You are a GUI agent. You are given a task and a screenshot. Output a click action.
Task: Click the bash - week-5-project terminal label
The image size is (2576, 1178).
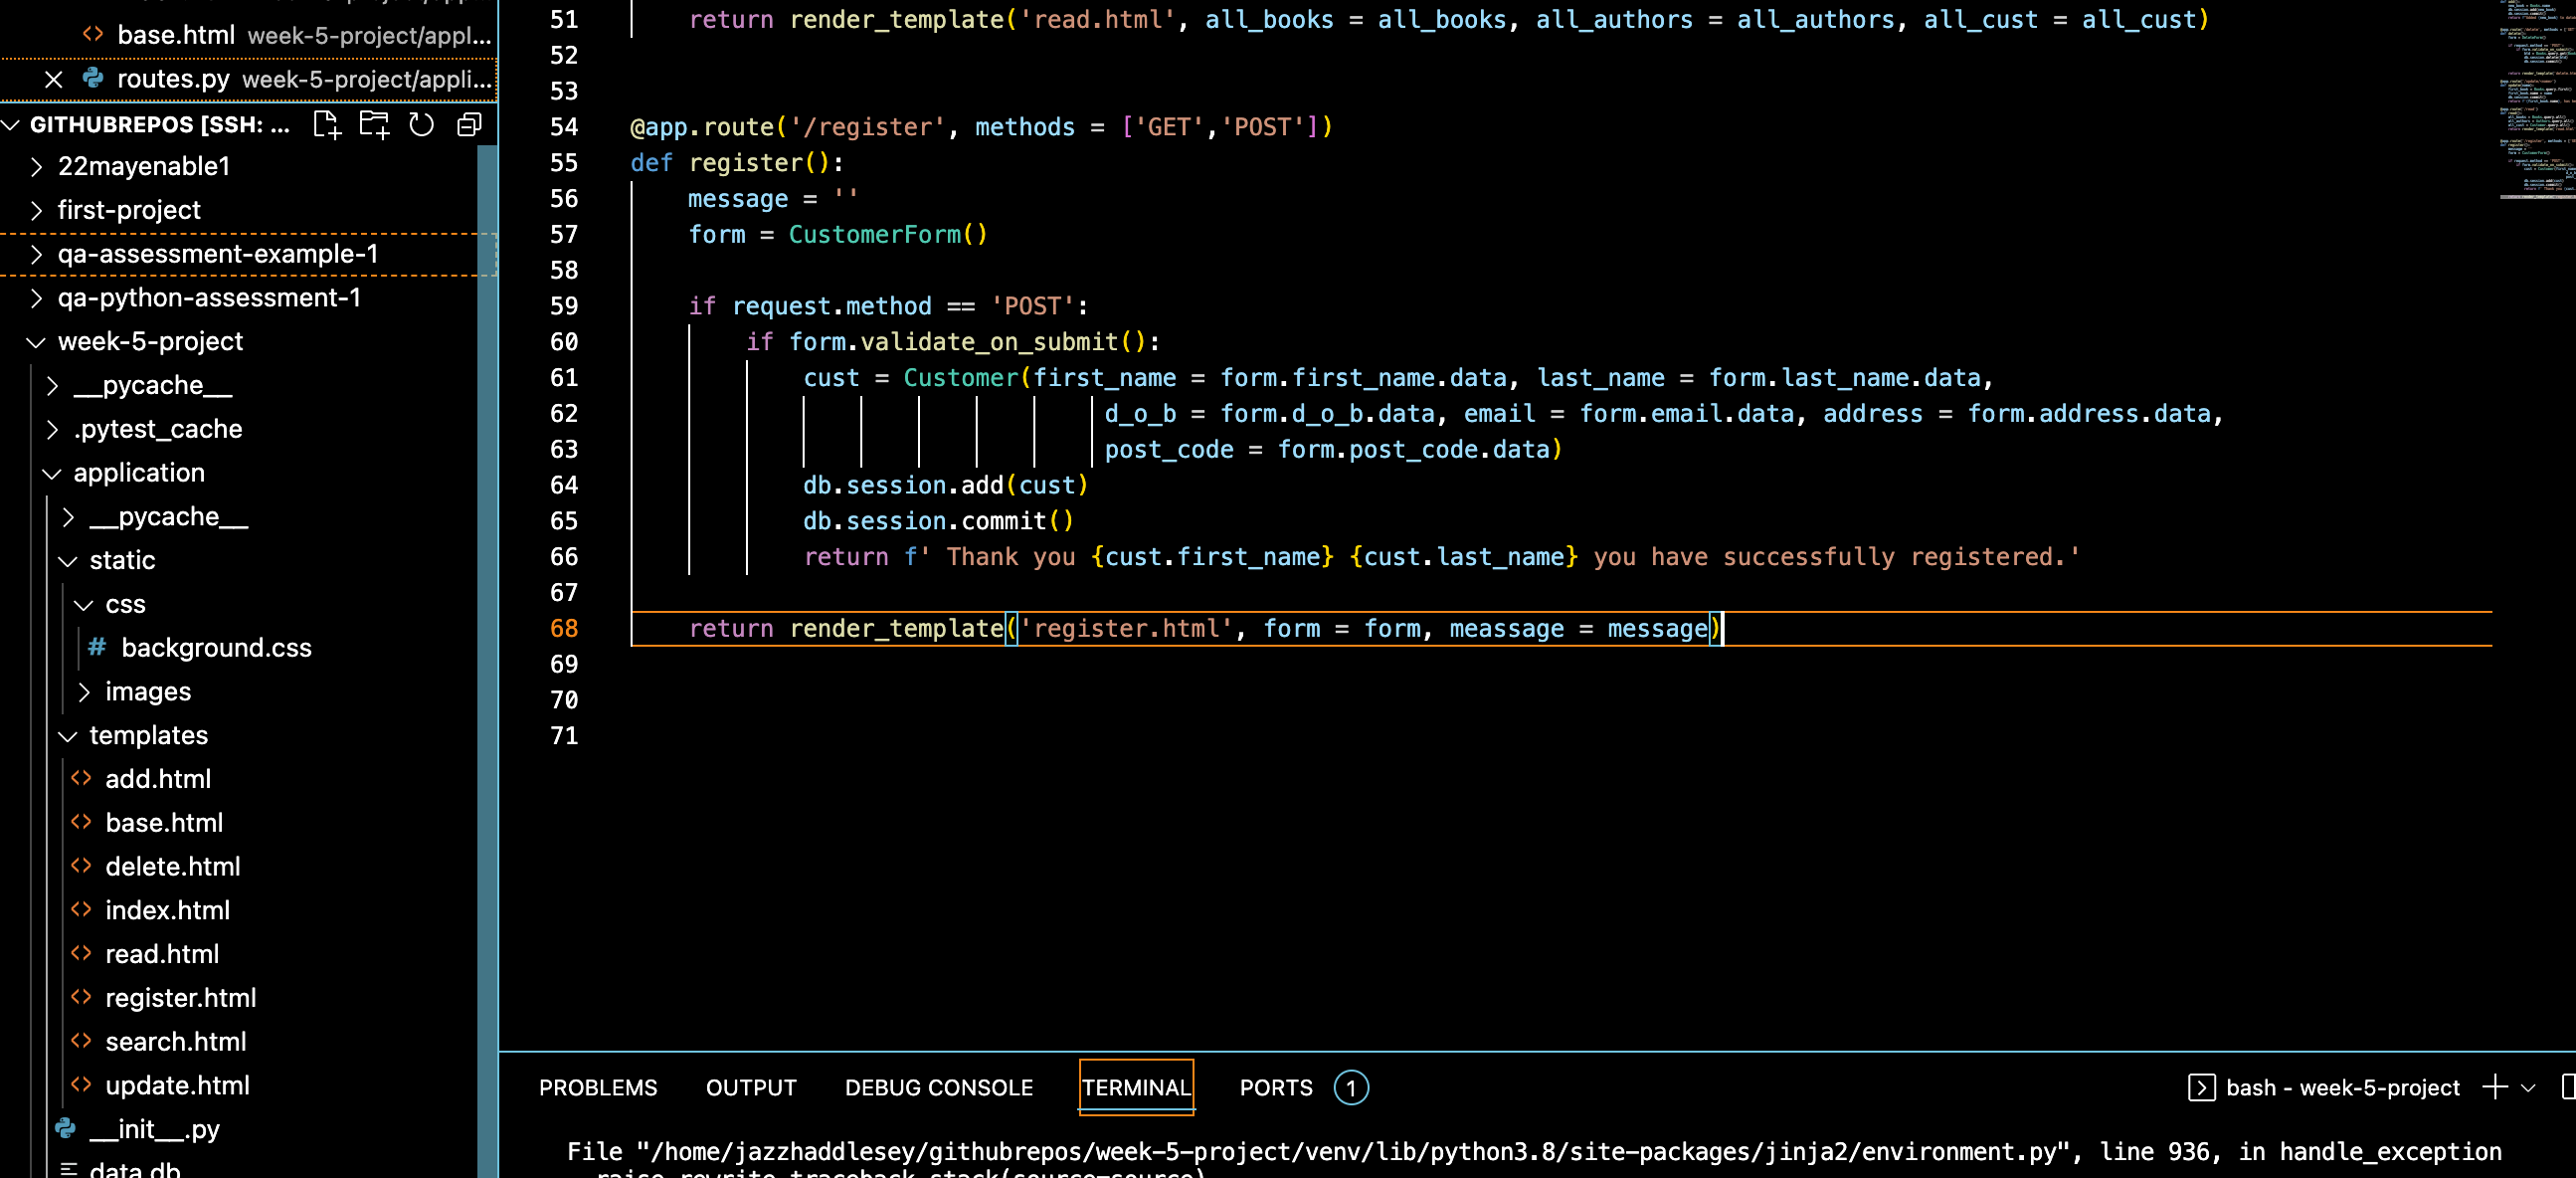coord(2342,1087)
